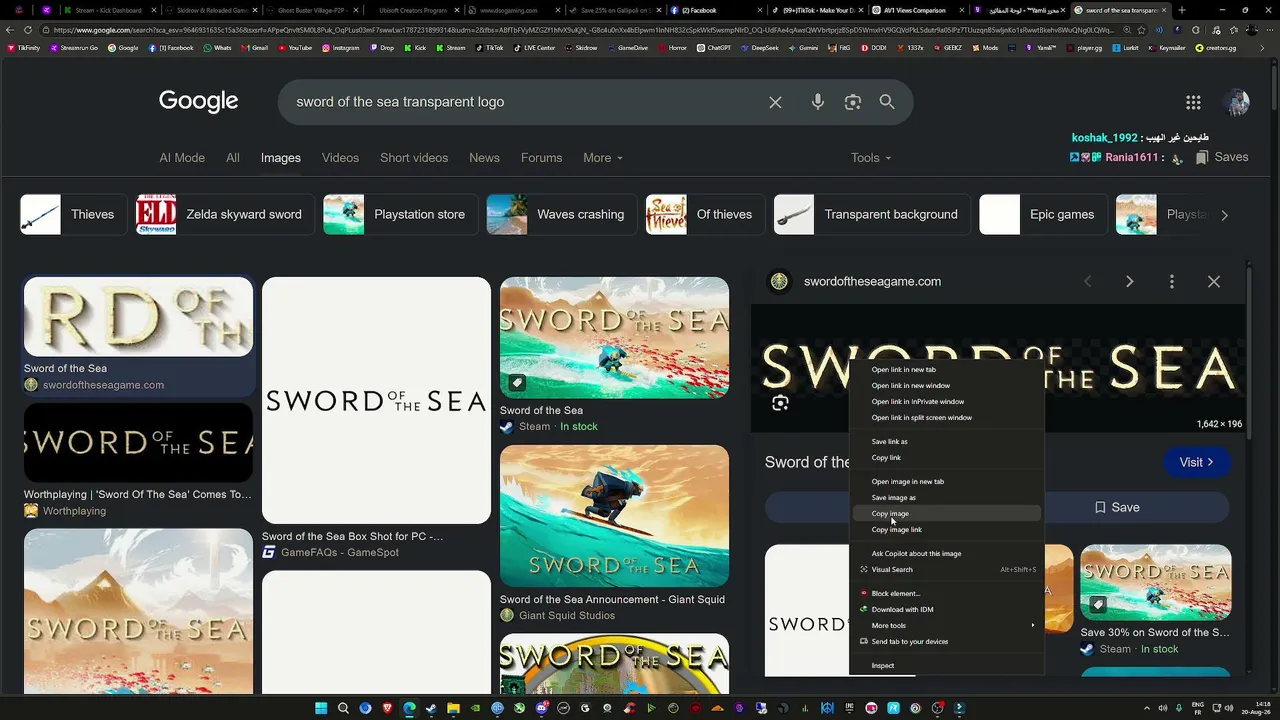Show next image in preview panel
This screenshot has height=720, width=1280.
pyautogui.click(x=1130, y=282)
